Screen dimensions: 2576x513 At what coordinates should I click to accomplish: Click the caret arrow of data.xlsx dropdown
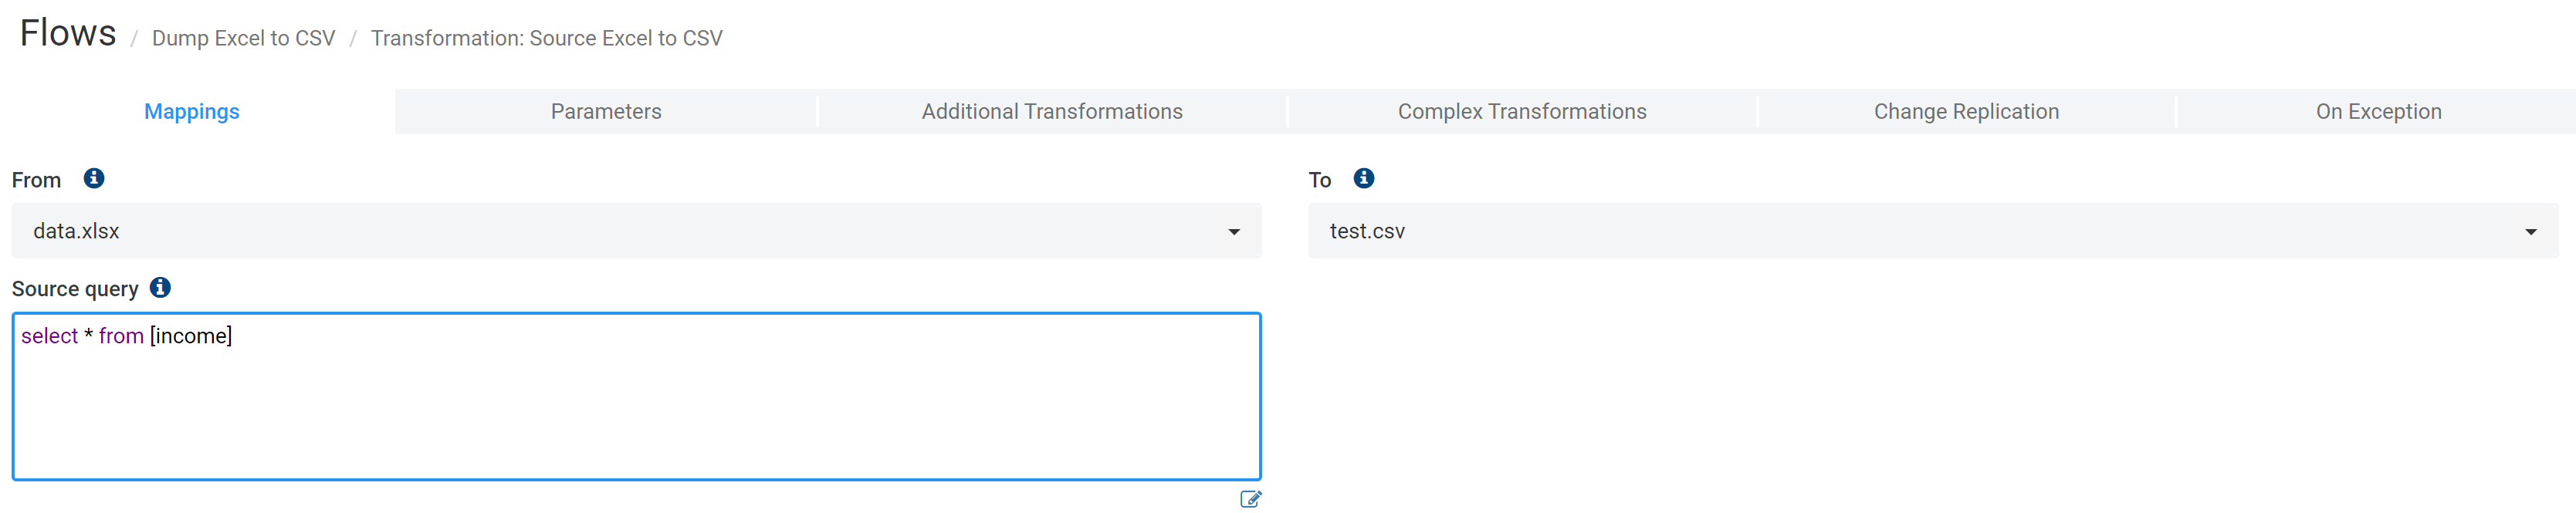click(x=1234, y=232)
